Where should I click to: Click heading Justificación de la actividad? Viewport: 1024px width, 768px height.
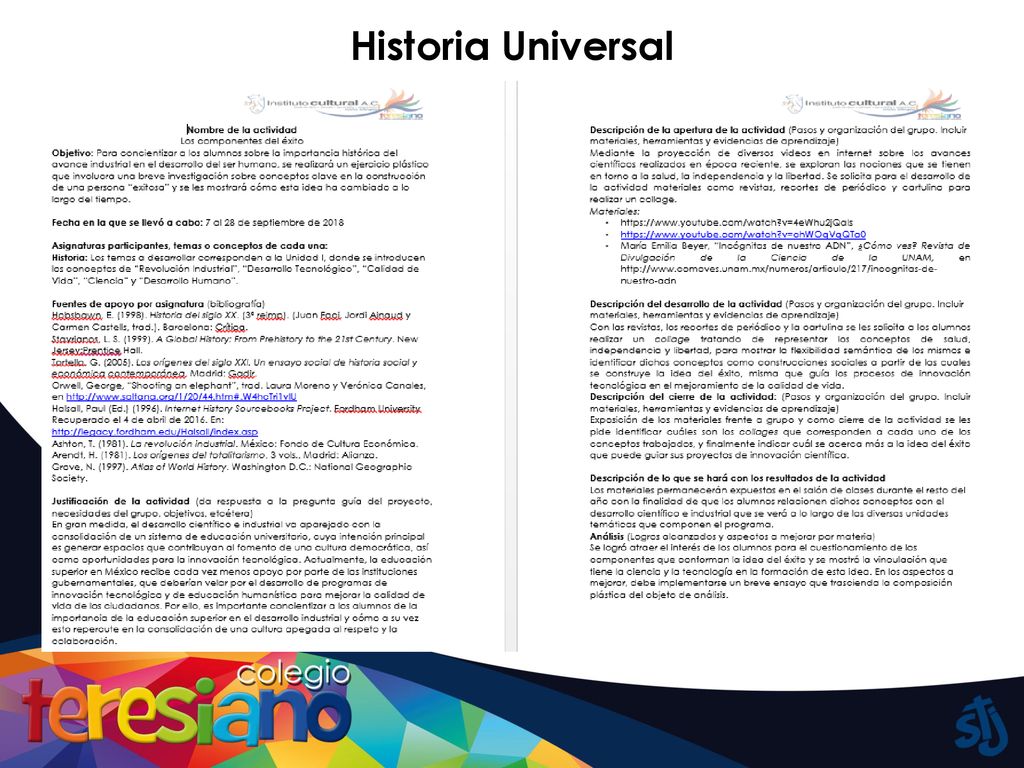121,502
